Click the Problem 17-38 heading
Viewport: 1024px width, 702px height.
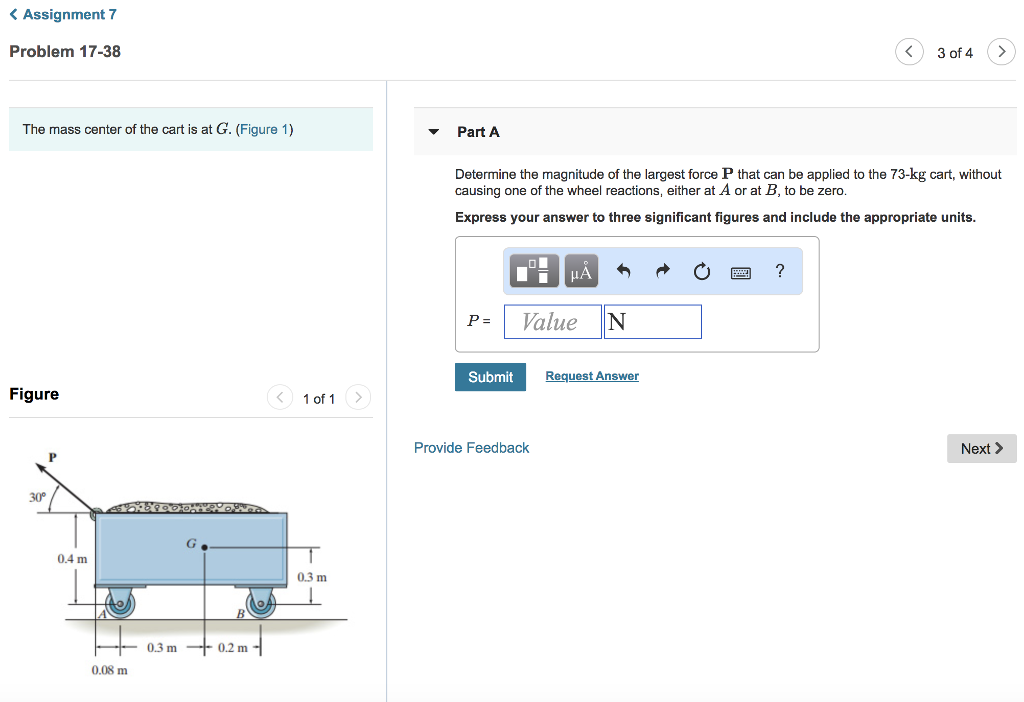tap(64, 51)
